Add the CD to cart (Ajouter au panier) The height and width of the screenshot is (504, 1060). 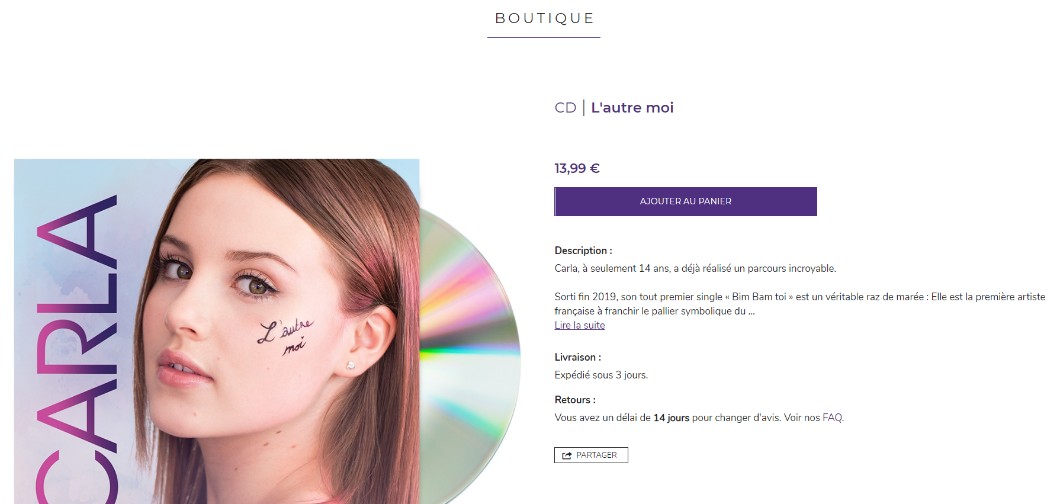click(x=685, y=201)
